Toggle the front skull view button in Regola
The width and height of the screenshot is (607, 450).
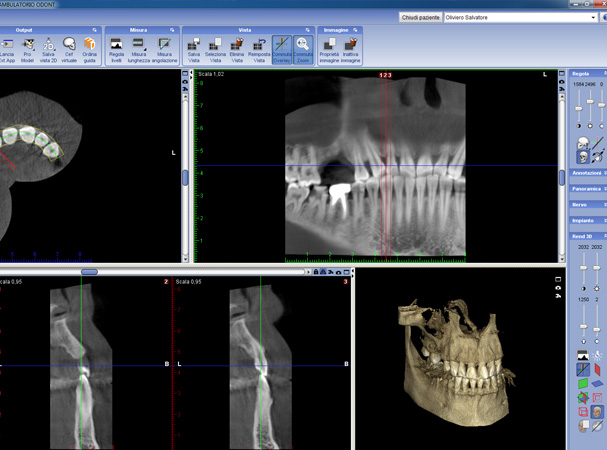(583, 157)
